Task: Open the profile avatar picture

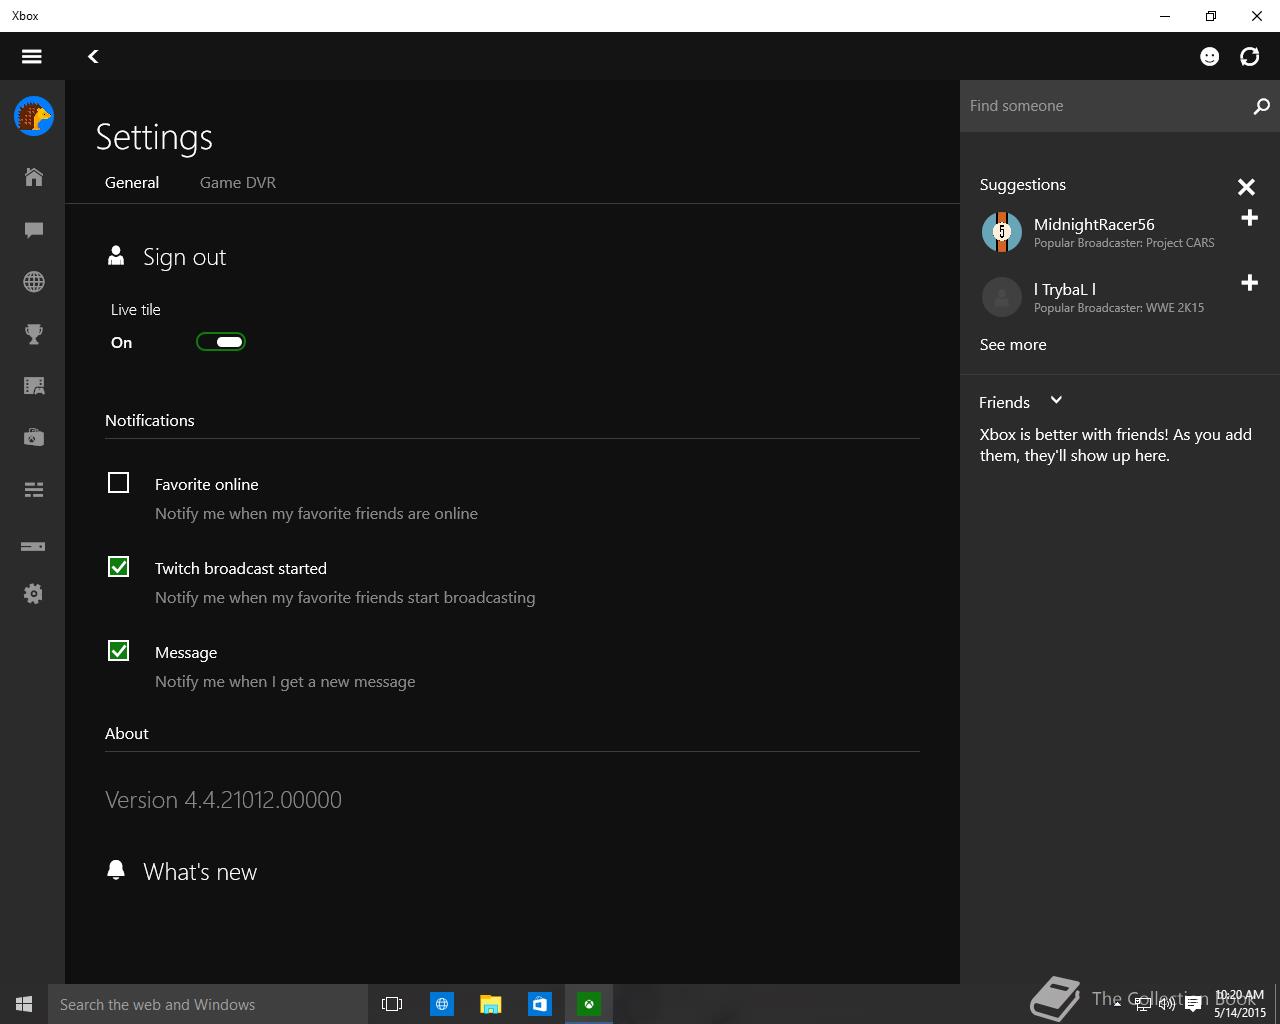Action: click(34, 116)
